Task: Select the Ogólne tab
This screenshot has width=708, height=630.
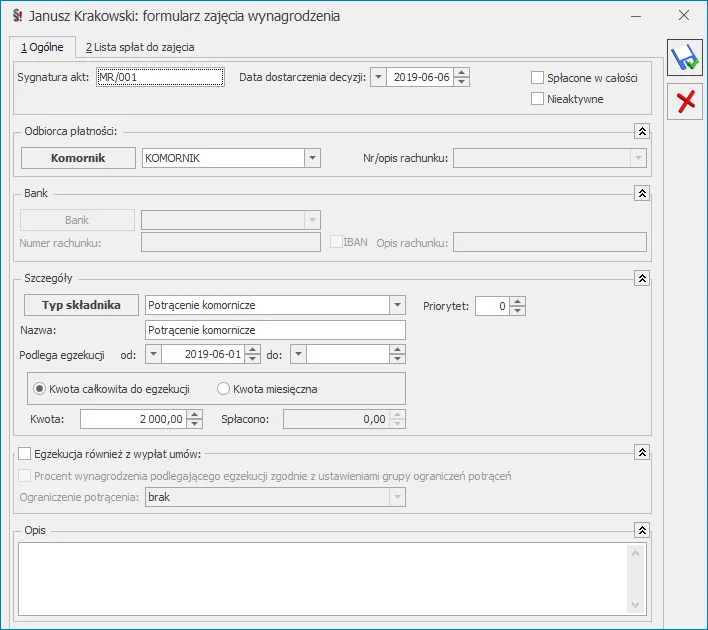Action: coord(42,47)
